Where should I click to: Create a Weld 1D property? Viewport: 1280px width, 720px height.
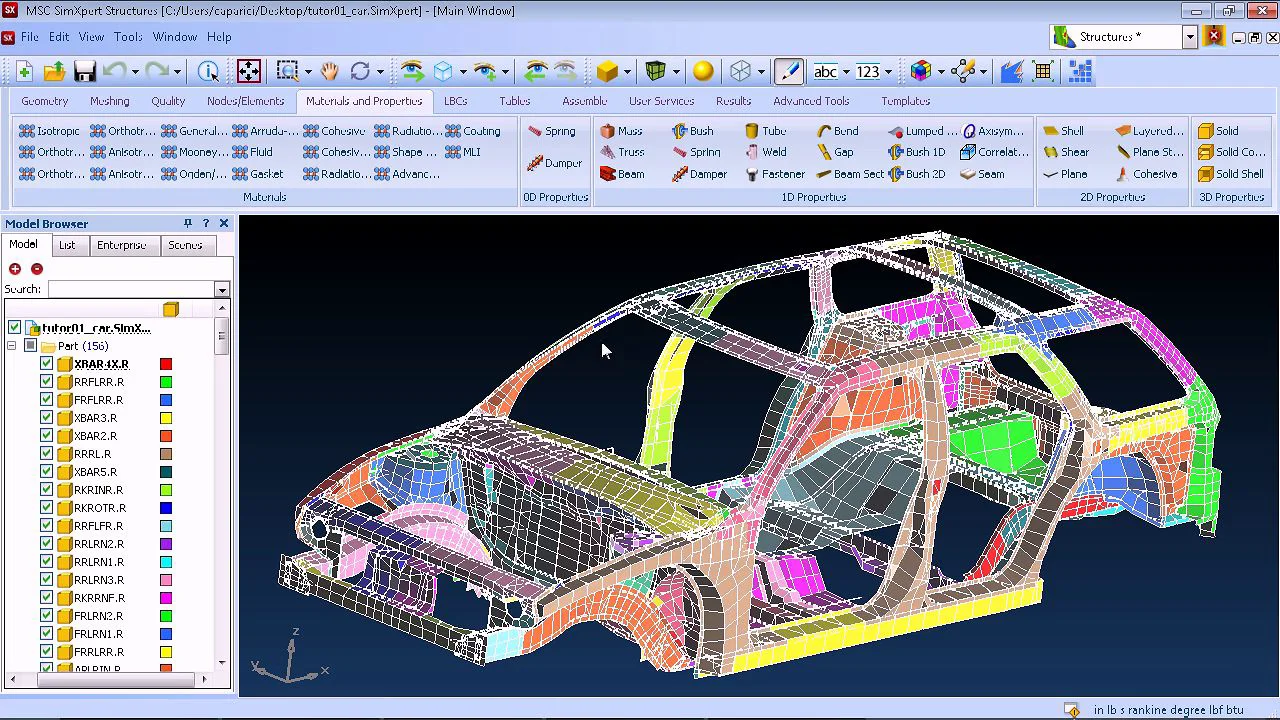pos(766,152)
